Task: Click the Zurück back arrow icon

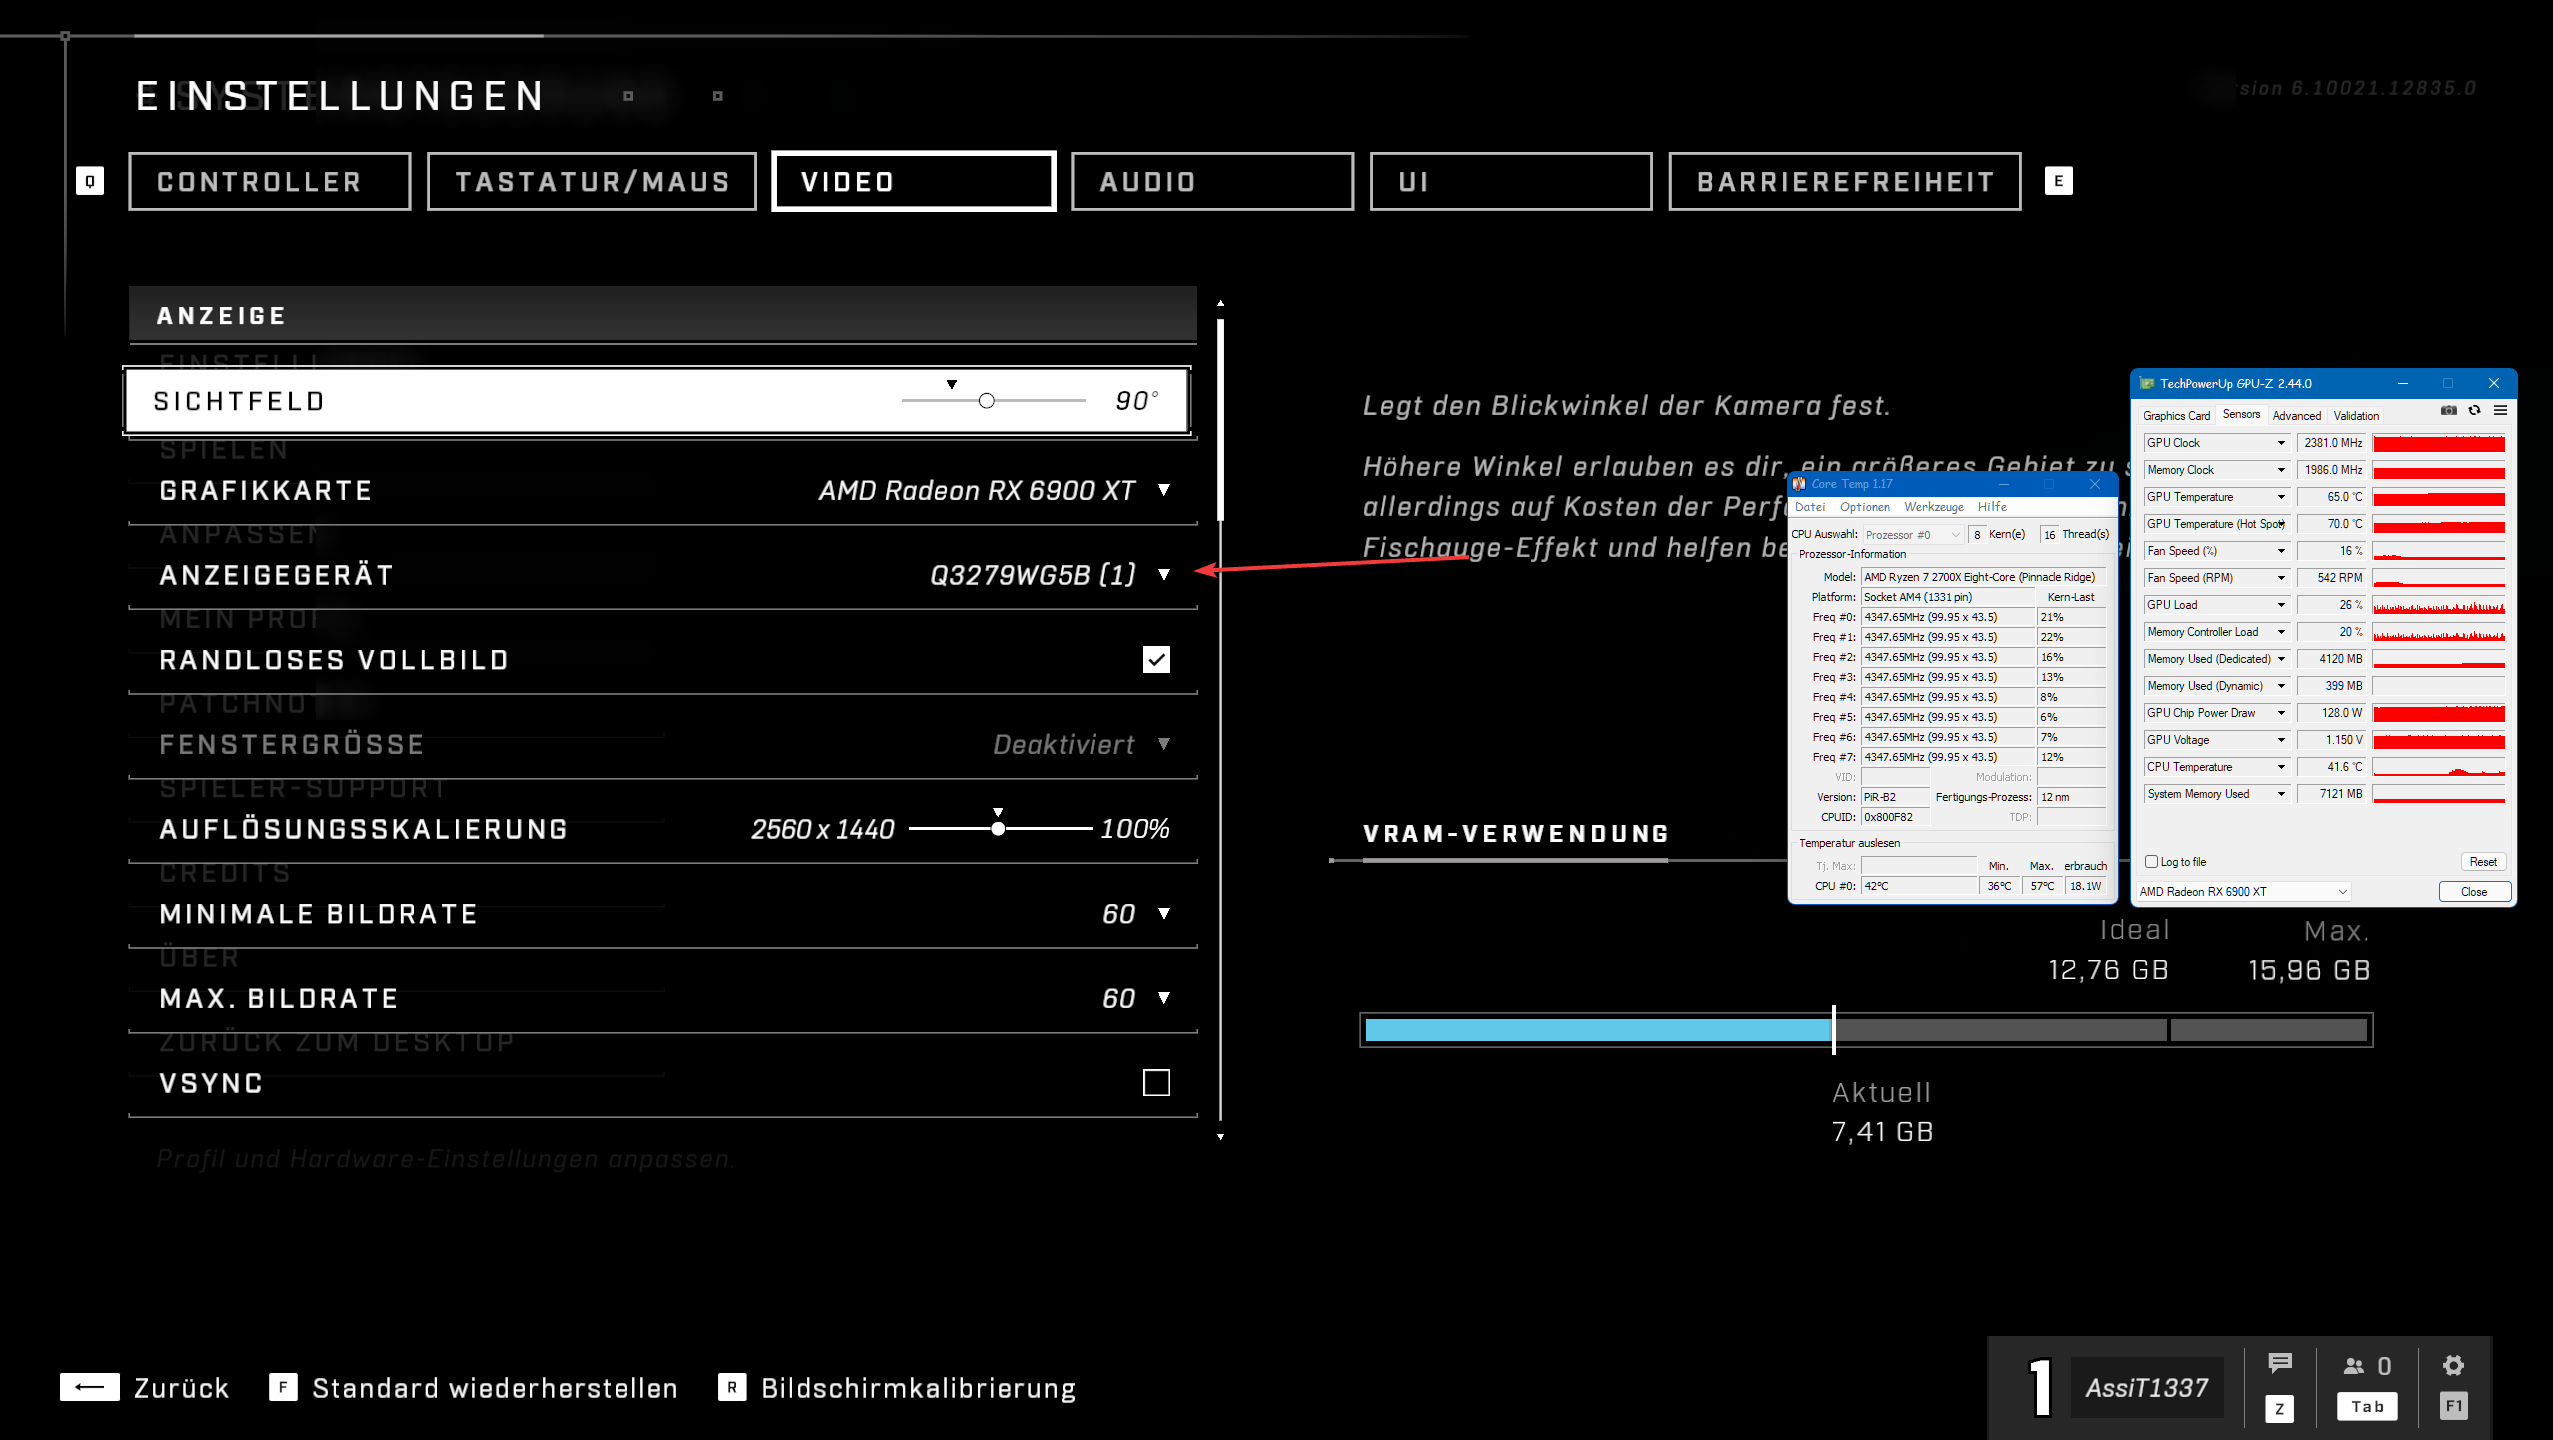Action: [90, 1387]
